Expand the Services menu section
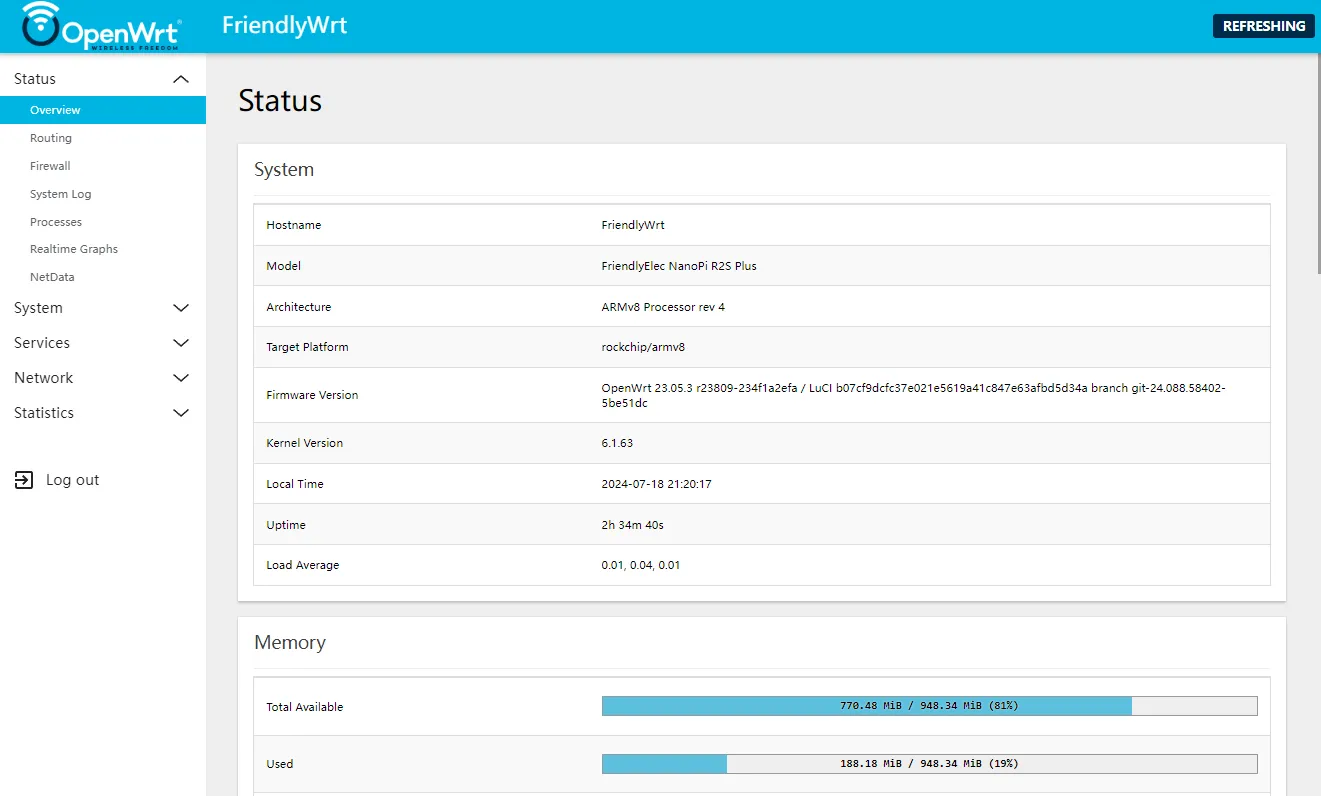Screen dimensions: 1321x796 pos(42,343)
